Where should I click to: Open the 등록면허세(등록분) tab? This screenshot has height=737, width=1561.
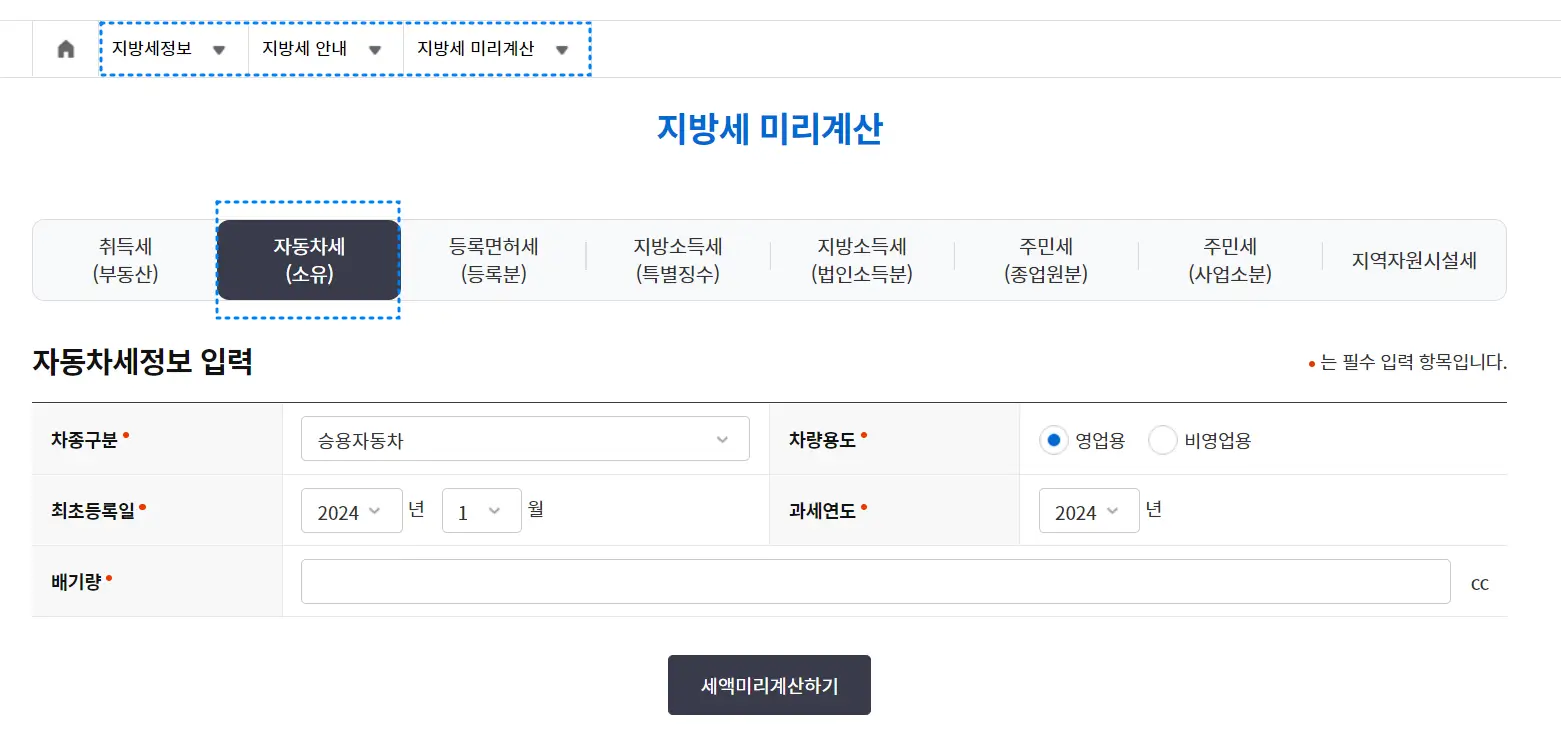pyautogui.click(x=494, y=259)
